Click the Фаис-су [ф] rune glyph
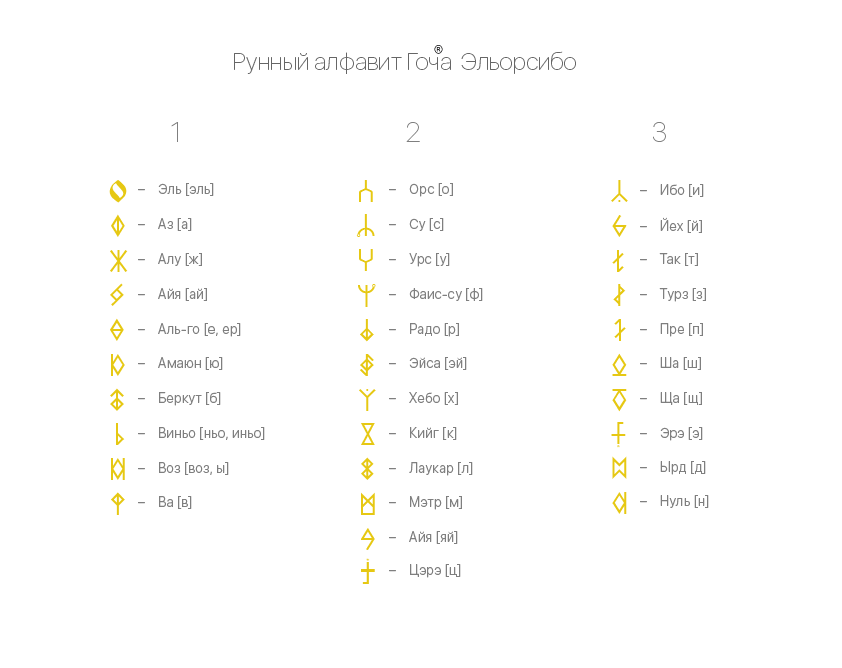 coord(366,295)
